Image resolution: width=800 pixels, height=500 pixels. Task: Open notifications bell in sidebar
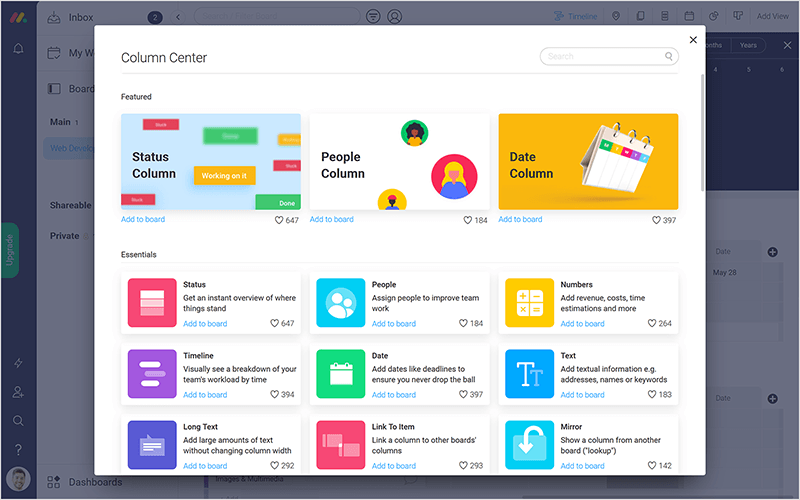tap(18, 48)
